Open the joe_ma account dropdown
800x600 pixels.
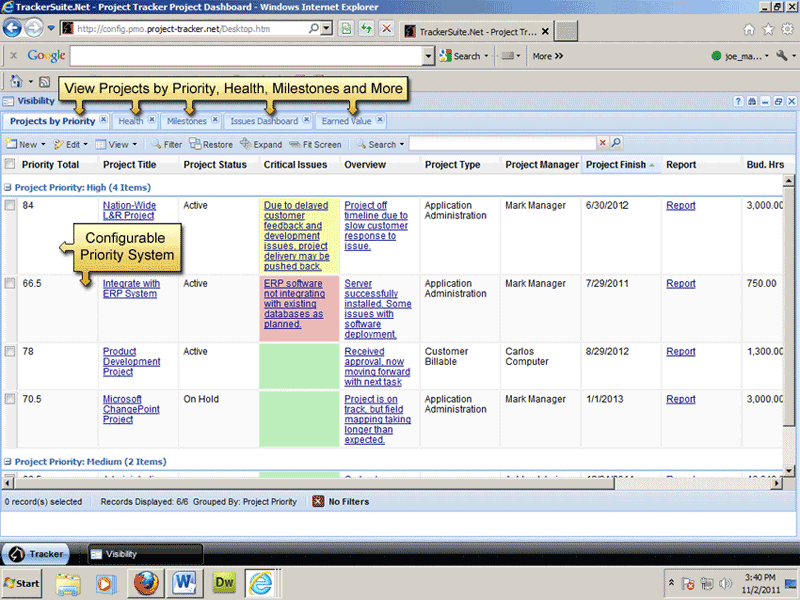pyautogui.click(x=742, y=56)
